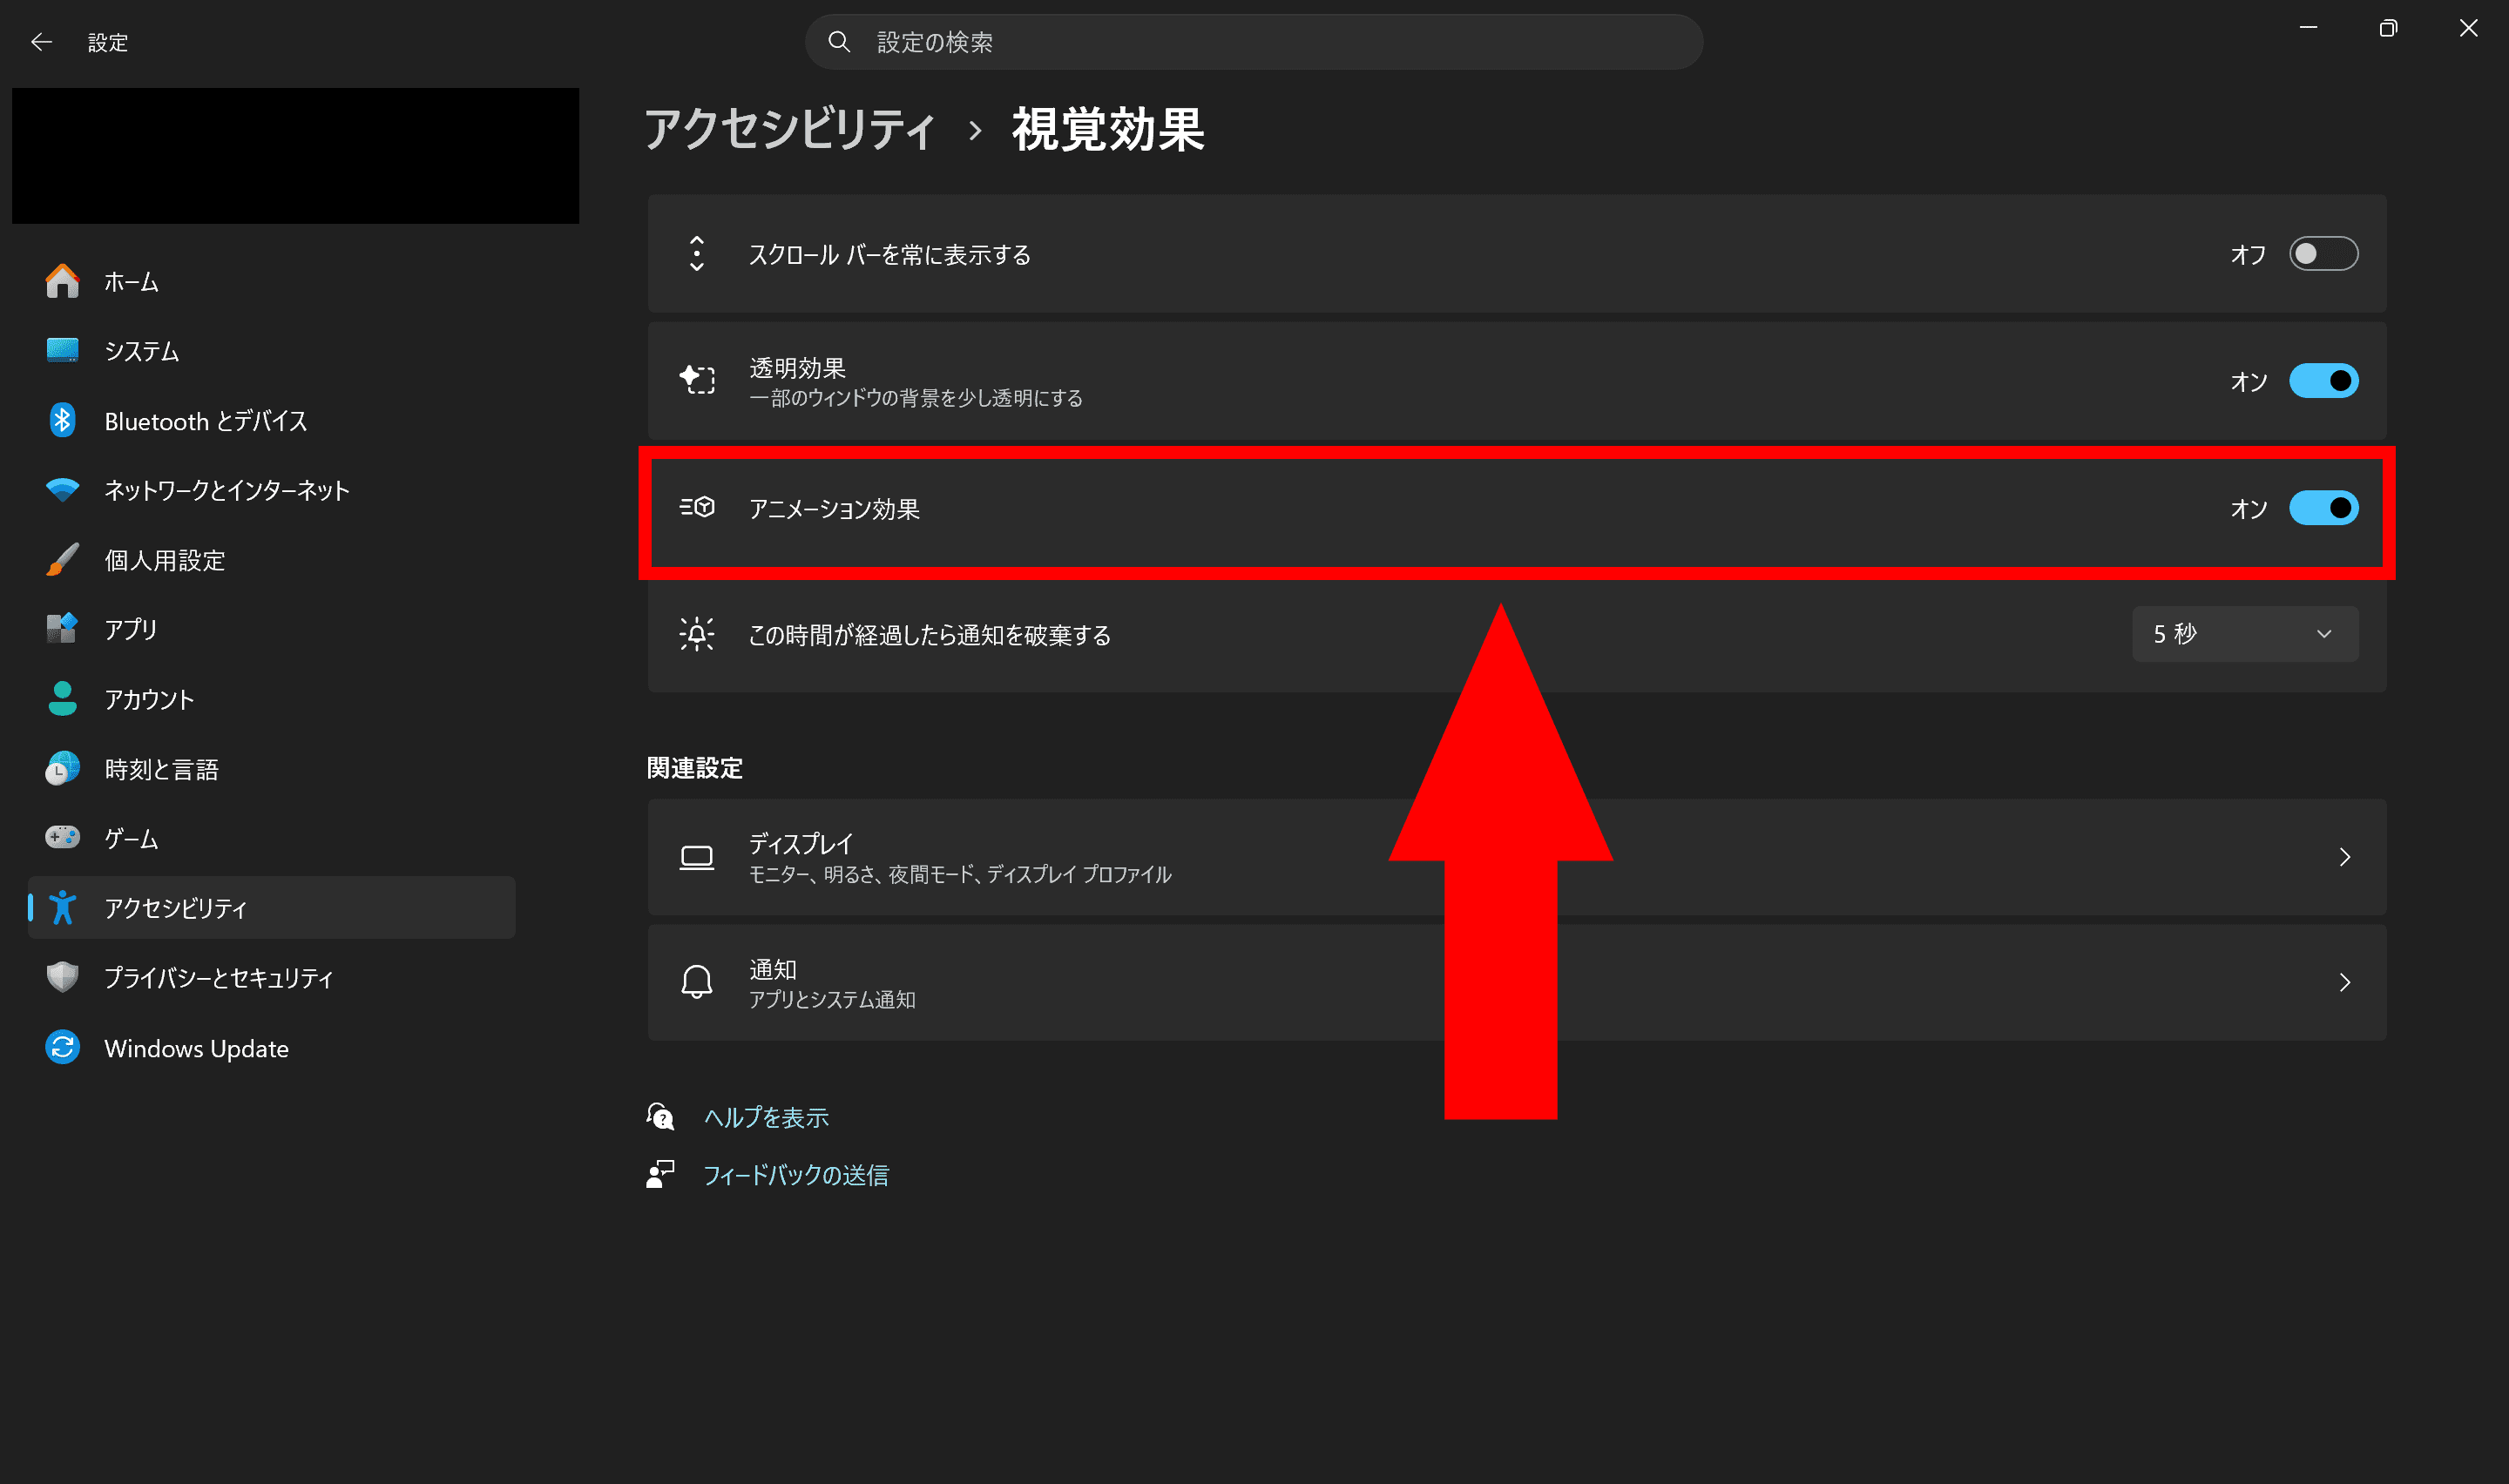Click the システム monitor icon
Image resolution: width=2509 pixels, height=1484 pixels.
[x=62, y=351]
